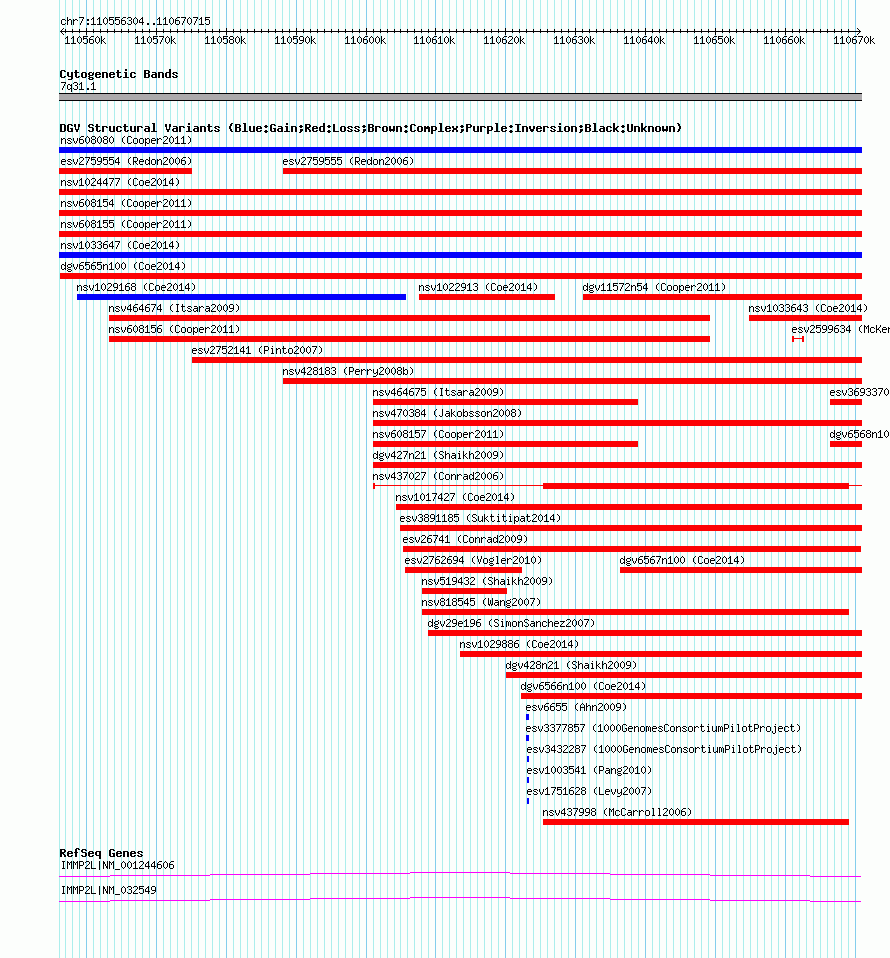Click the blue nsv1029168 gain bar
Viewport: 890px width, 958px height.
pyautogui.click(x=241, y=297)
